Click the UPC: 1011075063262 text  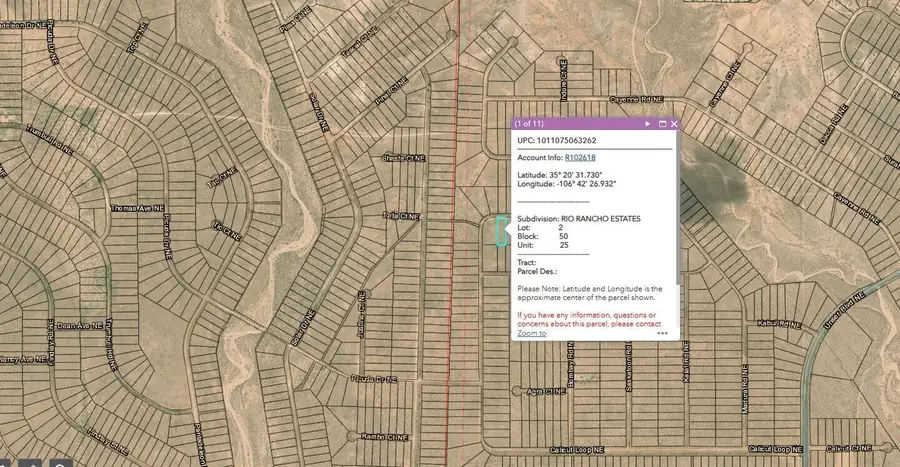pos(557,140)
